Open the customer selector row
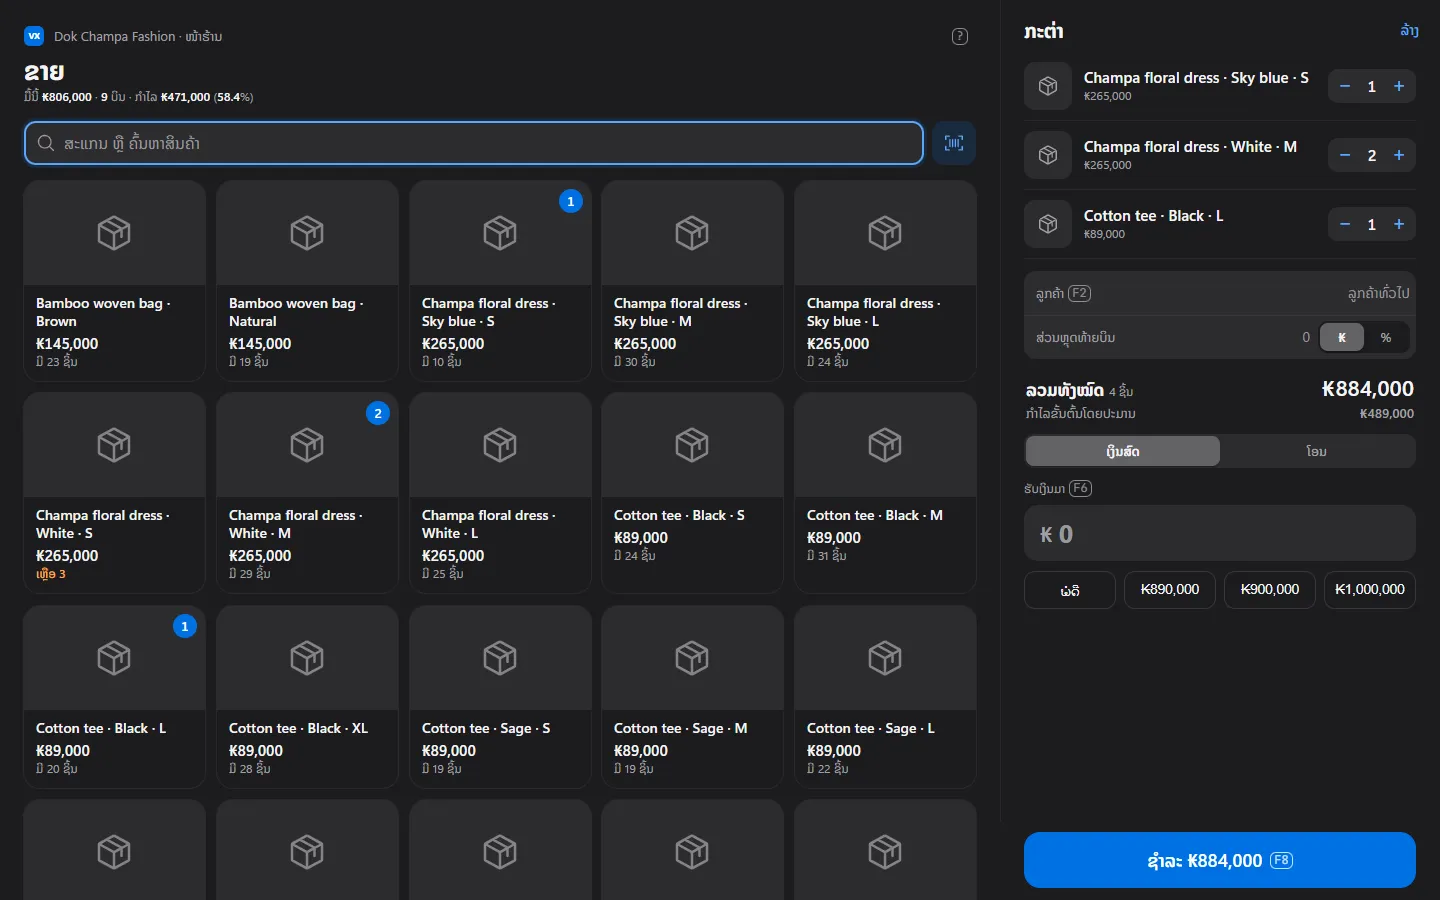 (x=1220, y=293)
